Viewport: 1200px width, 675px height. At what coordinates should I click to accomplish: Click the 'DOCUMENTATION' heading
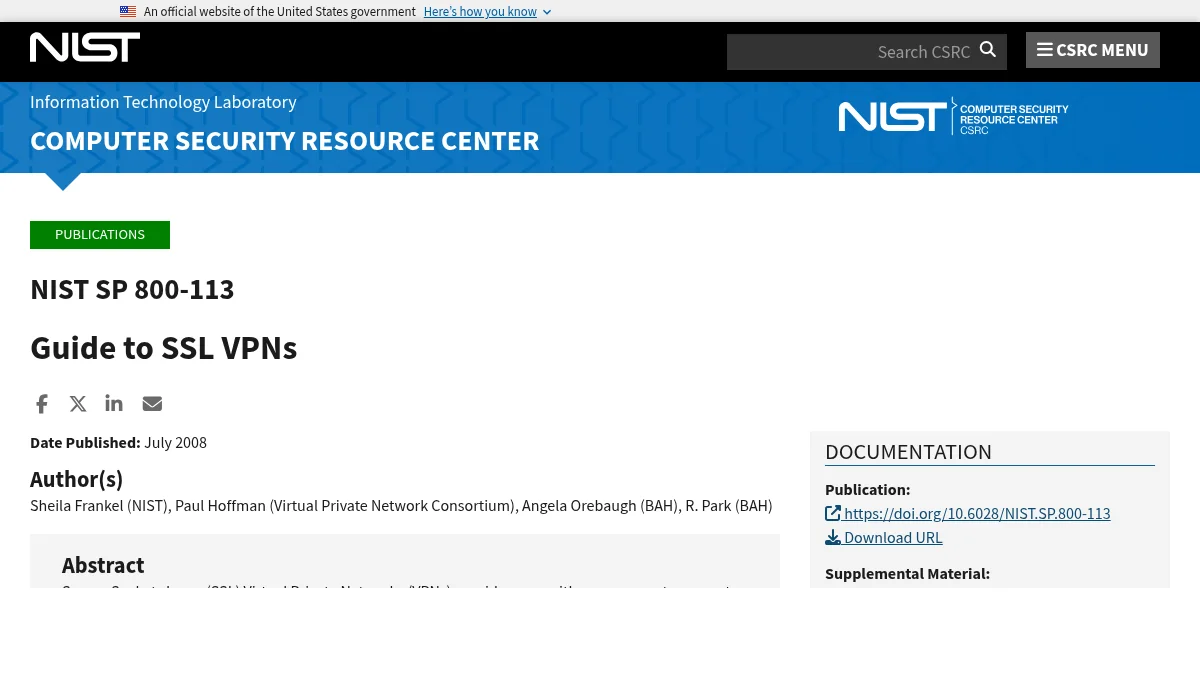pos(908,452)
